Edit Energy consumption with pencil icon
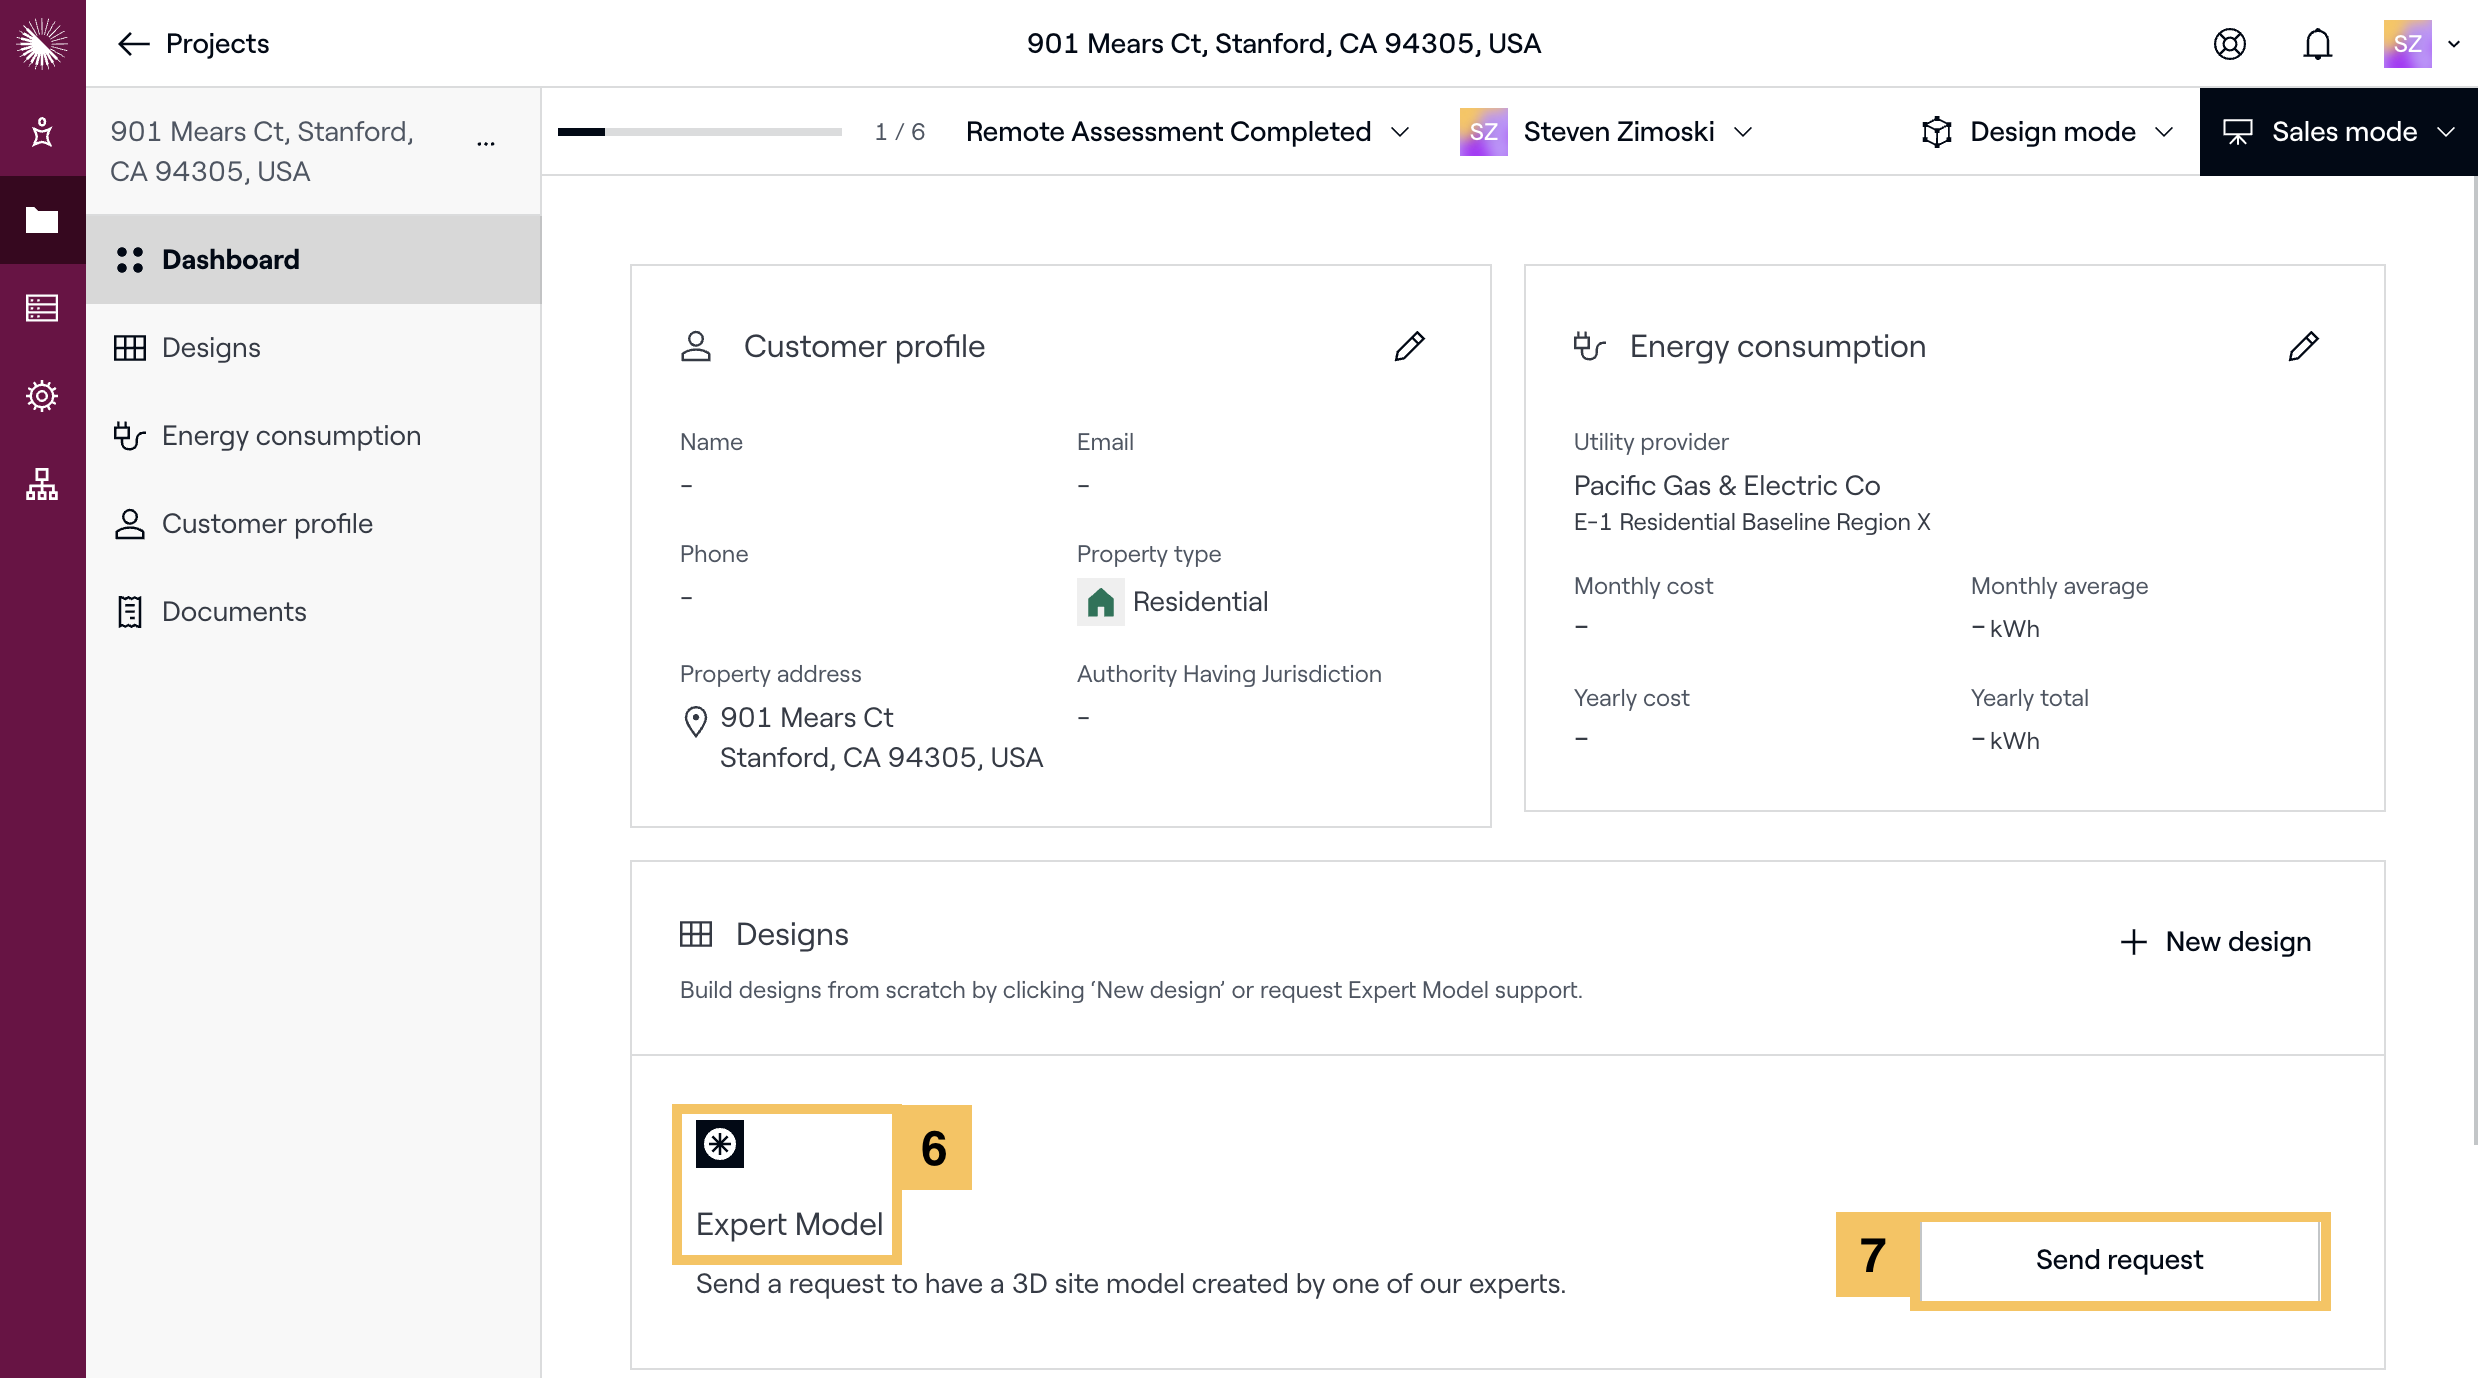 tap(2303, 346)
